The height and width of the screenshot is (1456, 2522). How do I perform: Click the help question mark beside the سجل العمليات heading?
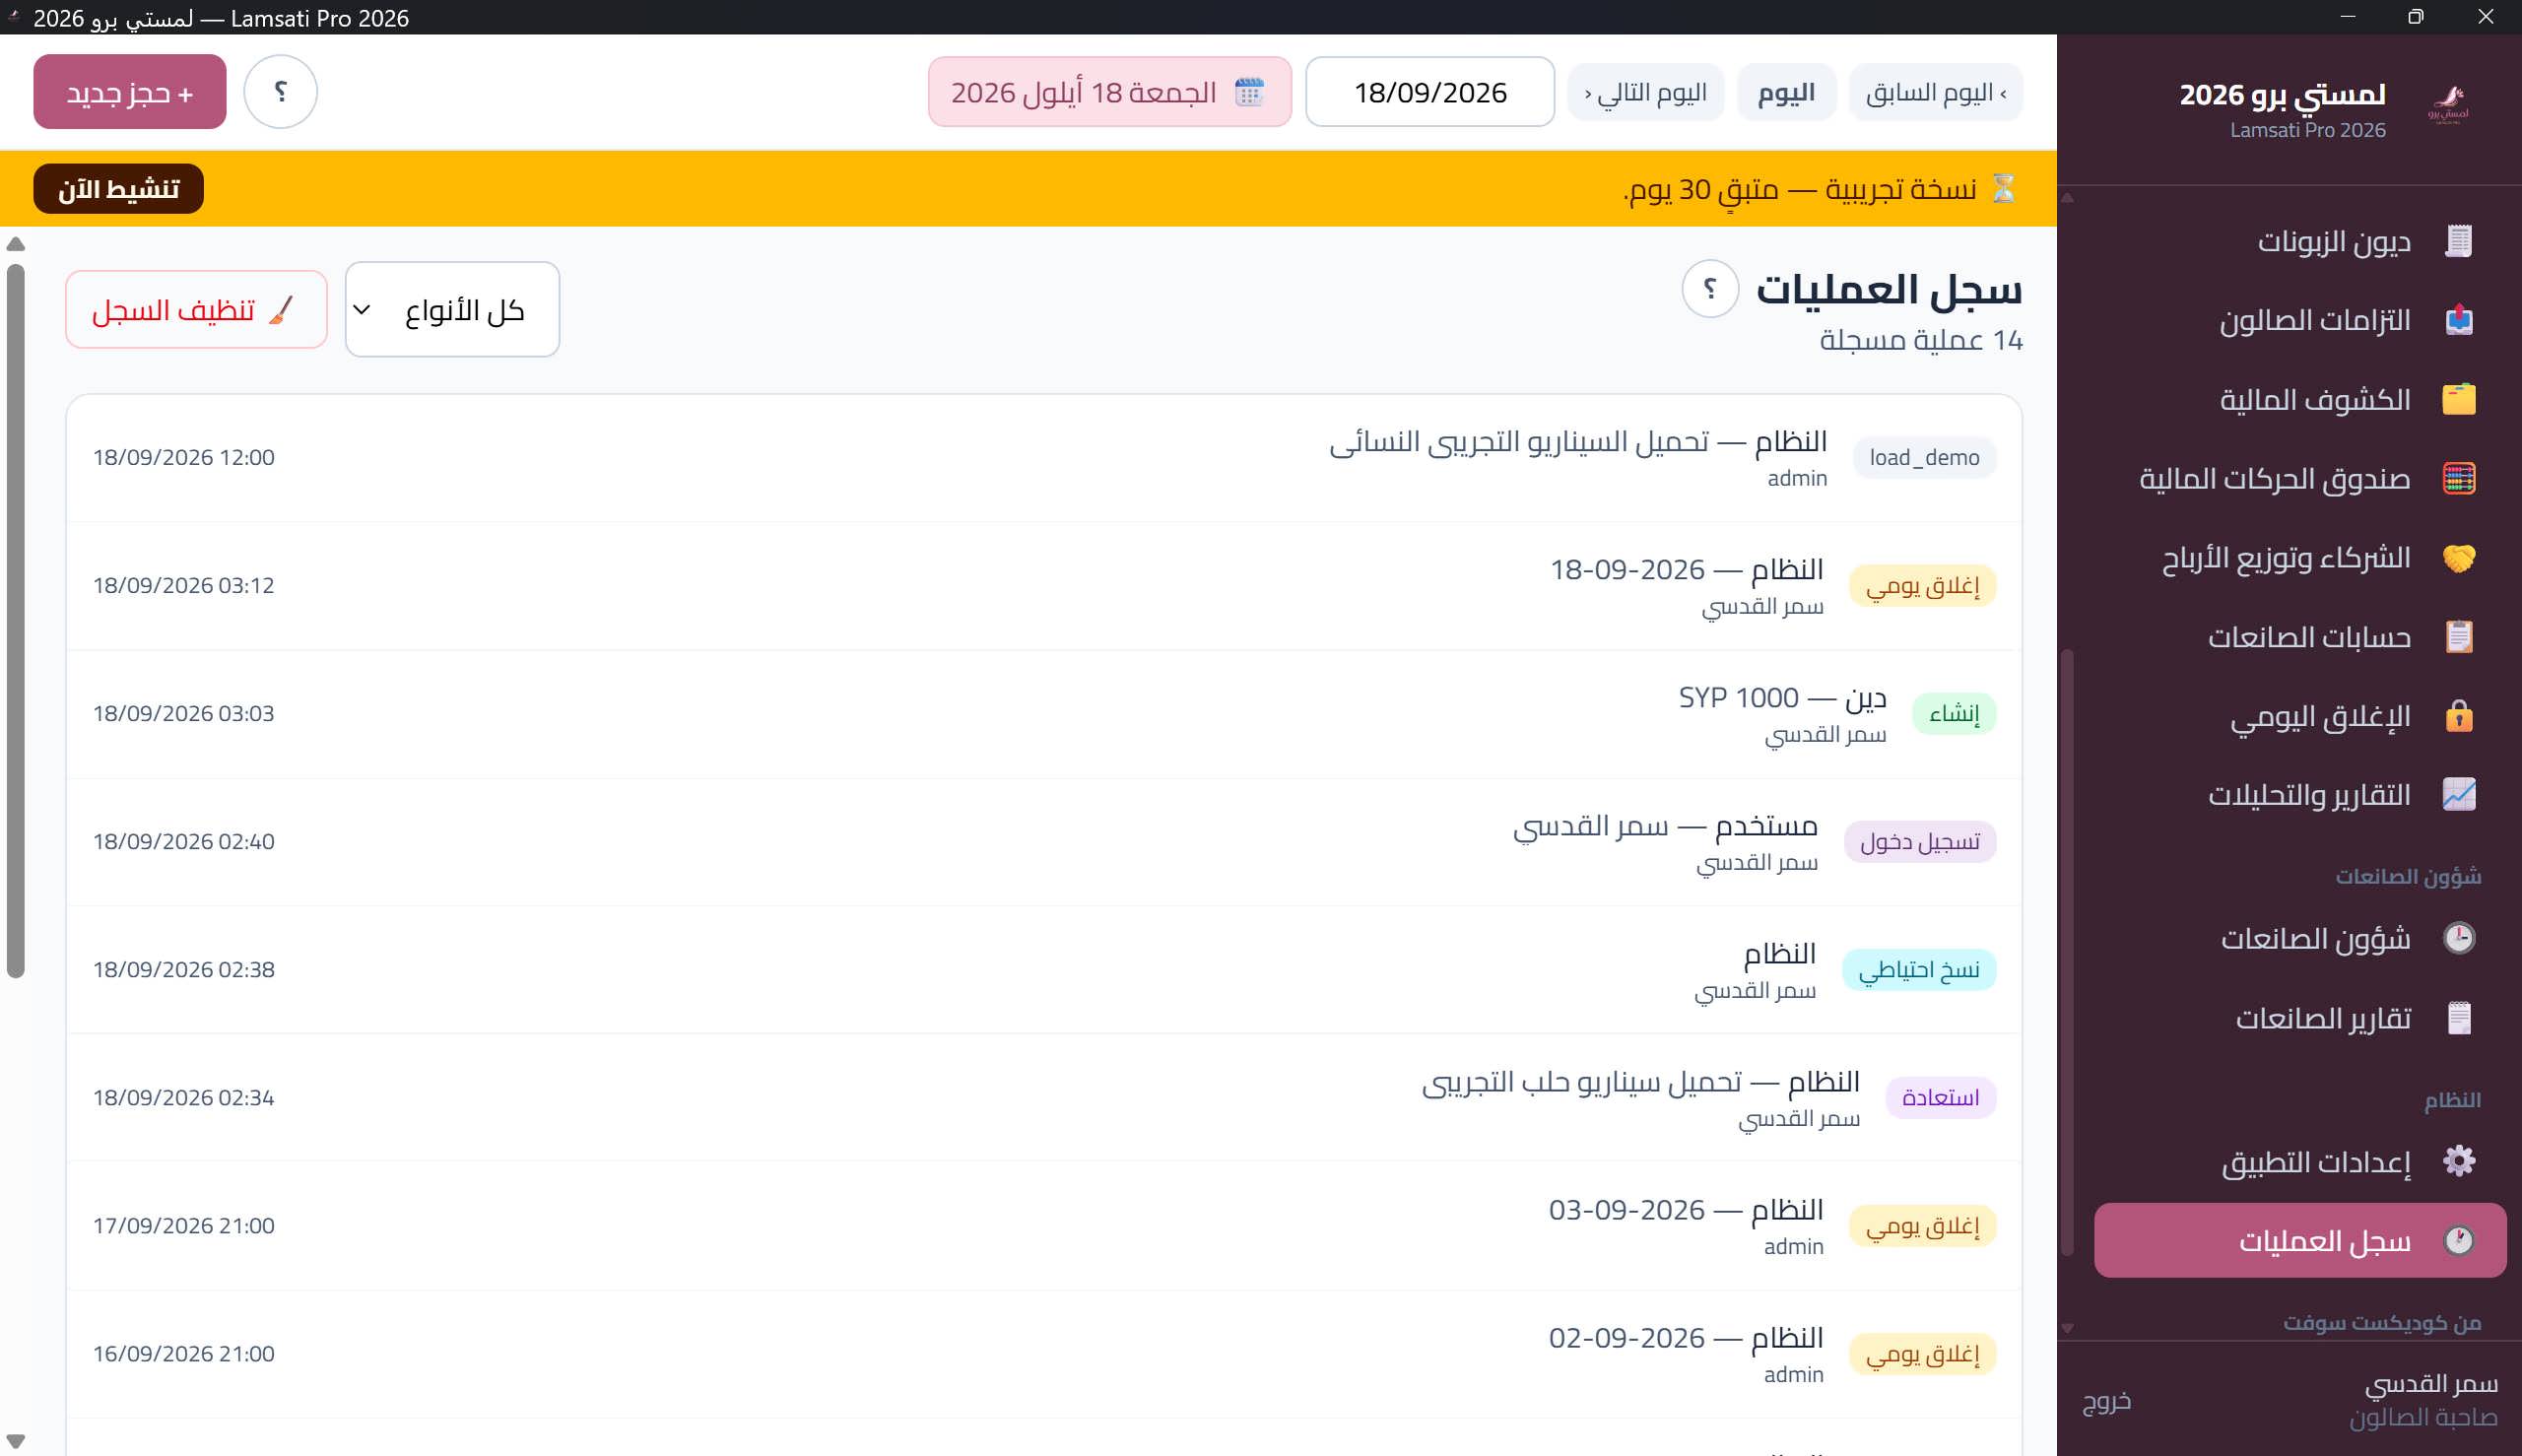(1710, 289)
